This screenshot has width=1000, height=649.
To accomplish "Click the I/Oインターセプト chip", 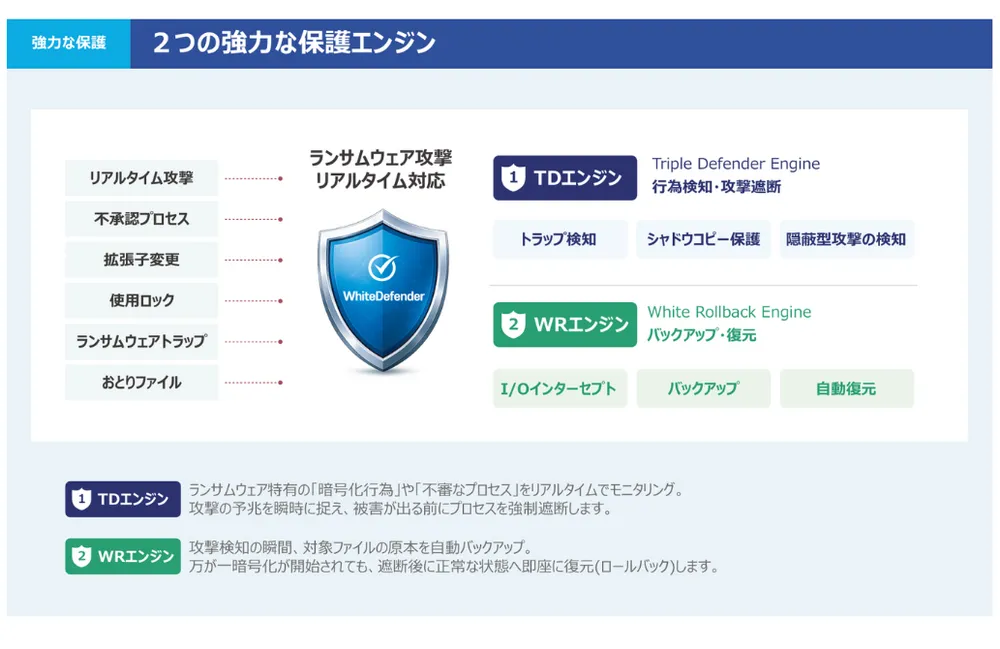I will click(560, 388).
